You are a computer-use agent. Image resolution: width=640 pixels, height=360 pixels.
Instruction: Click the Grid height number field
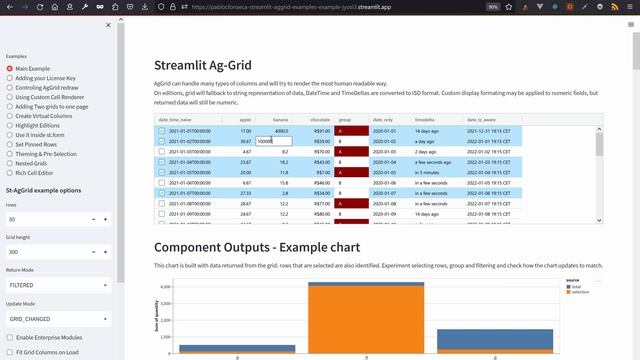click(x=47, y=252)
